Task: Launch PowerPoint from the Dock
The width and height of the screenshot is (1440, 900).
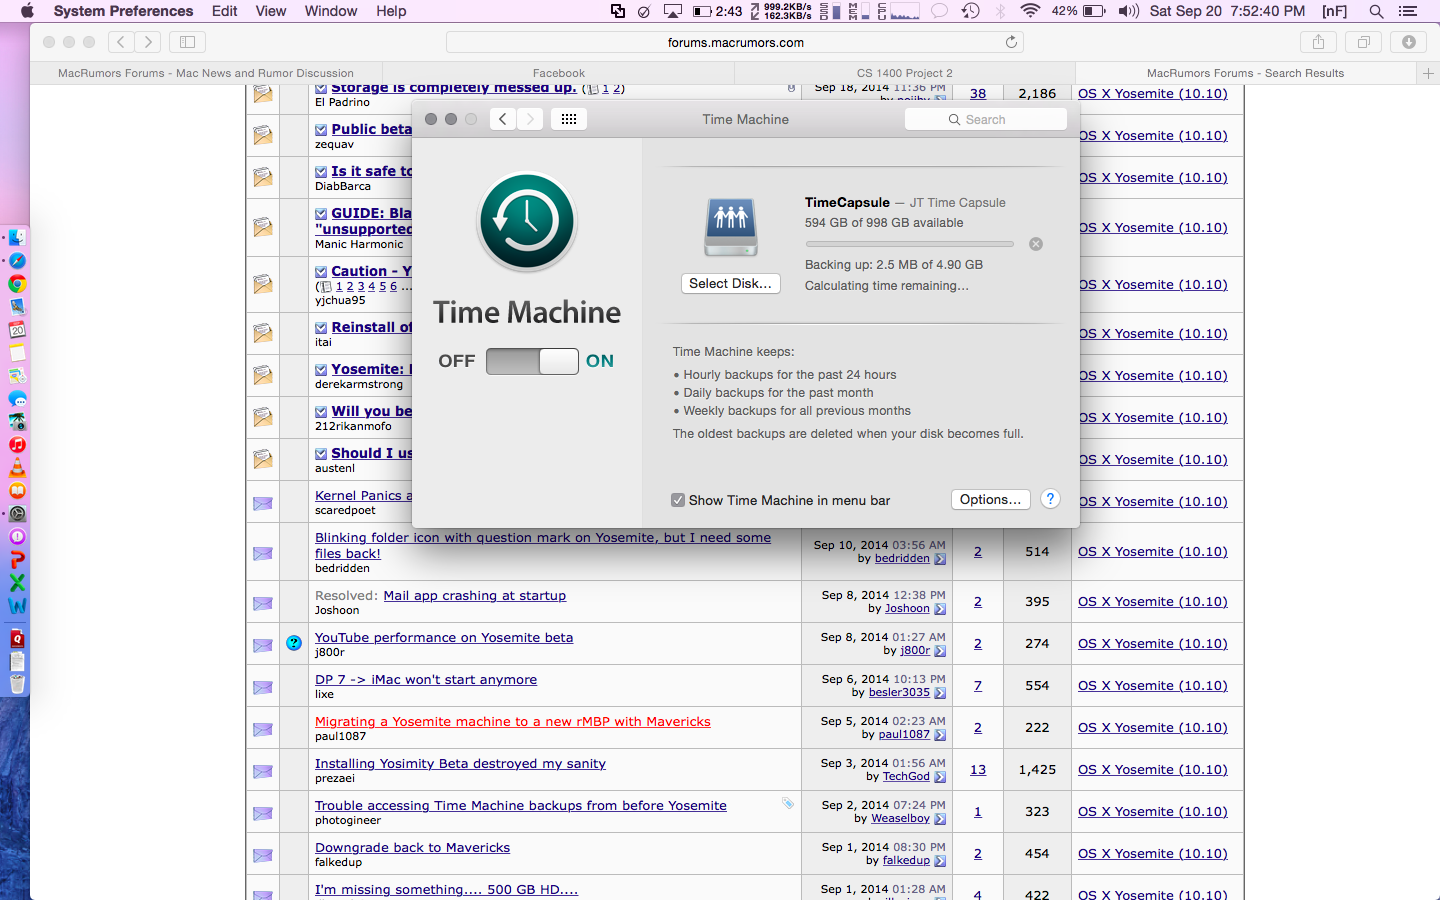Action: tap(17, 560)
